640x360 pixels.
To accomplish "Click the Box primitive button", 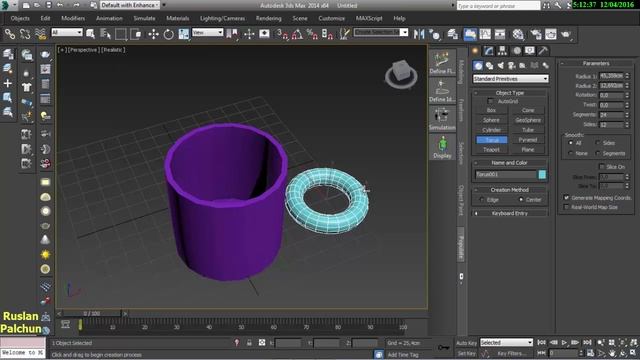I will coord(491,110).
